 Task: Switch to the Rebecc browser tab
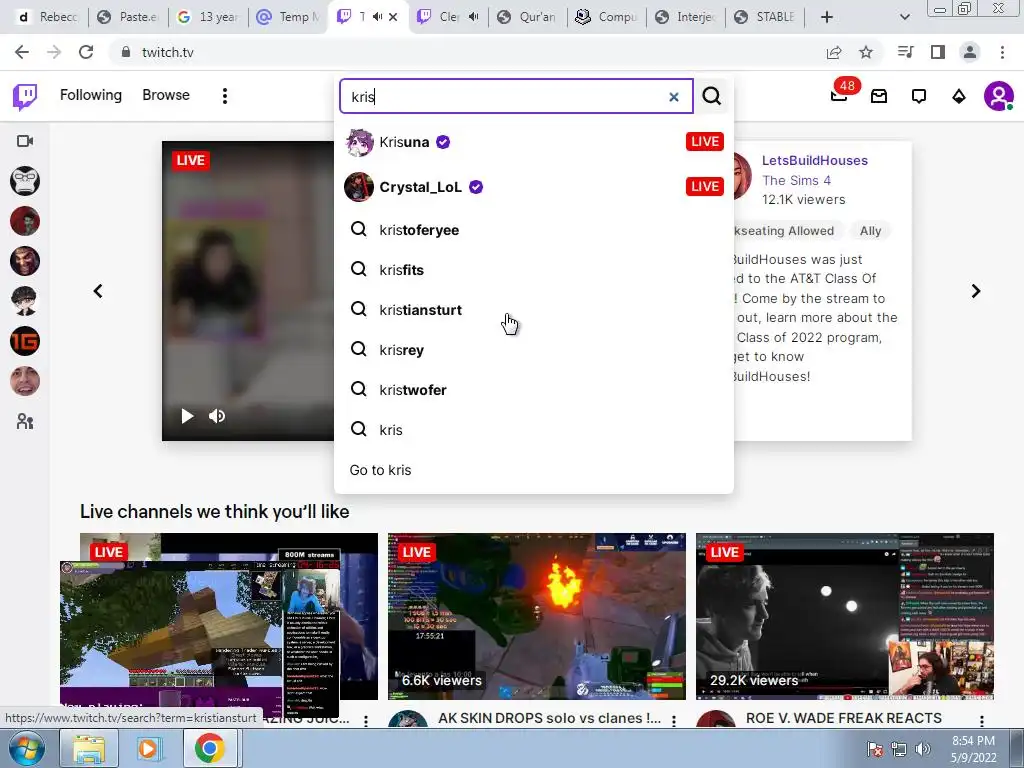point(47,17)
